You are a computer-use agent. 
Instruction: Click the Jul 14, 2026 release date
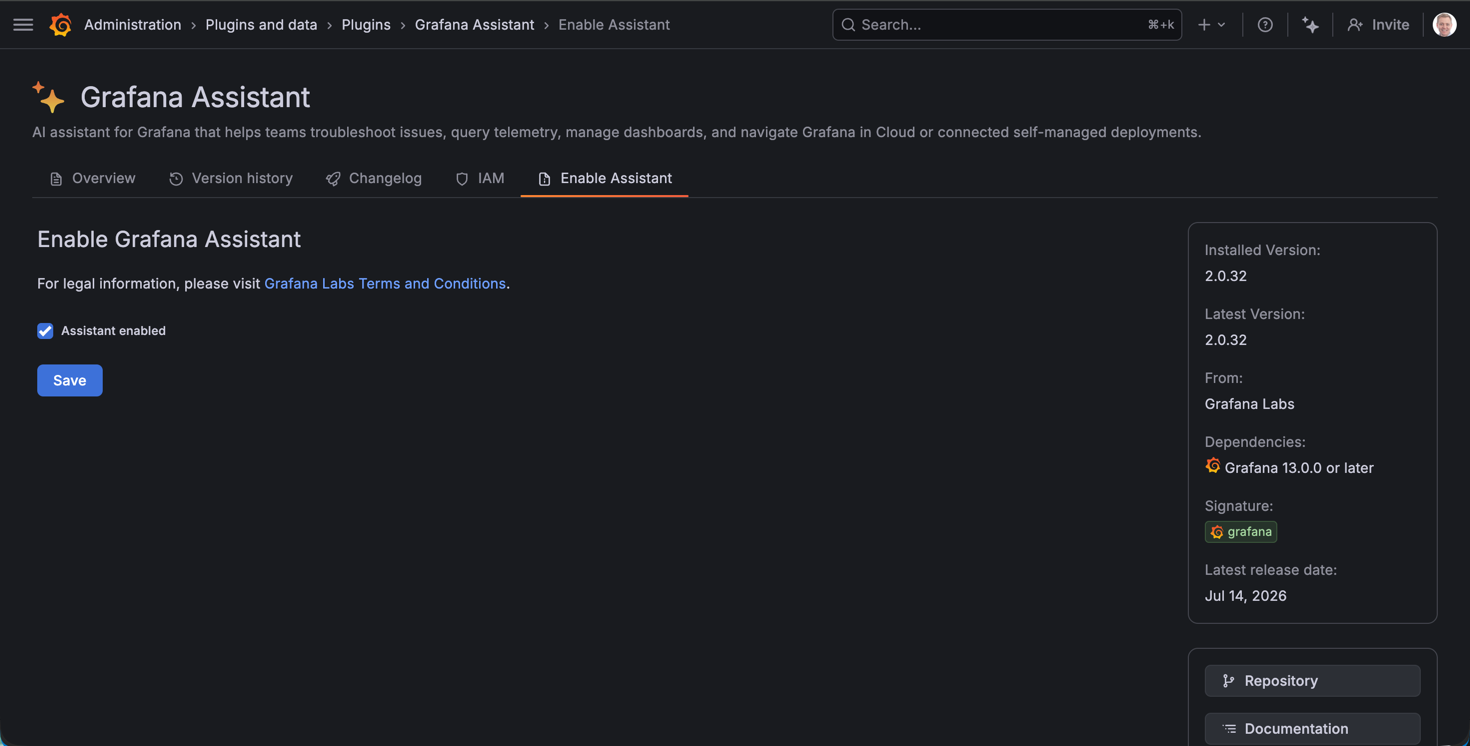pos(1246,596)
